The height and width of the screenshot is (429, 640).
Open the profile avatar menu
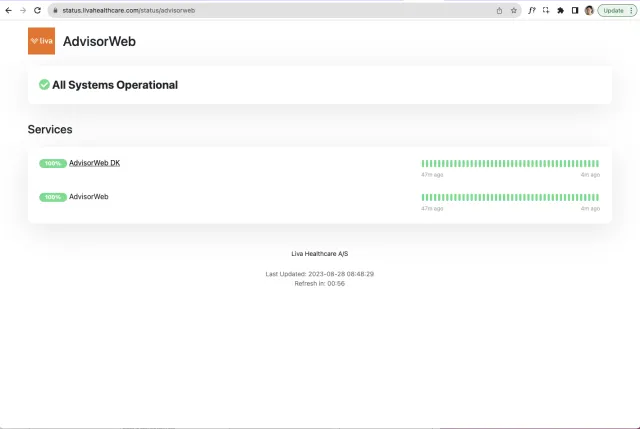(x=589, y=11)
